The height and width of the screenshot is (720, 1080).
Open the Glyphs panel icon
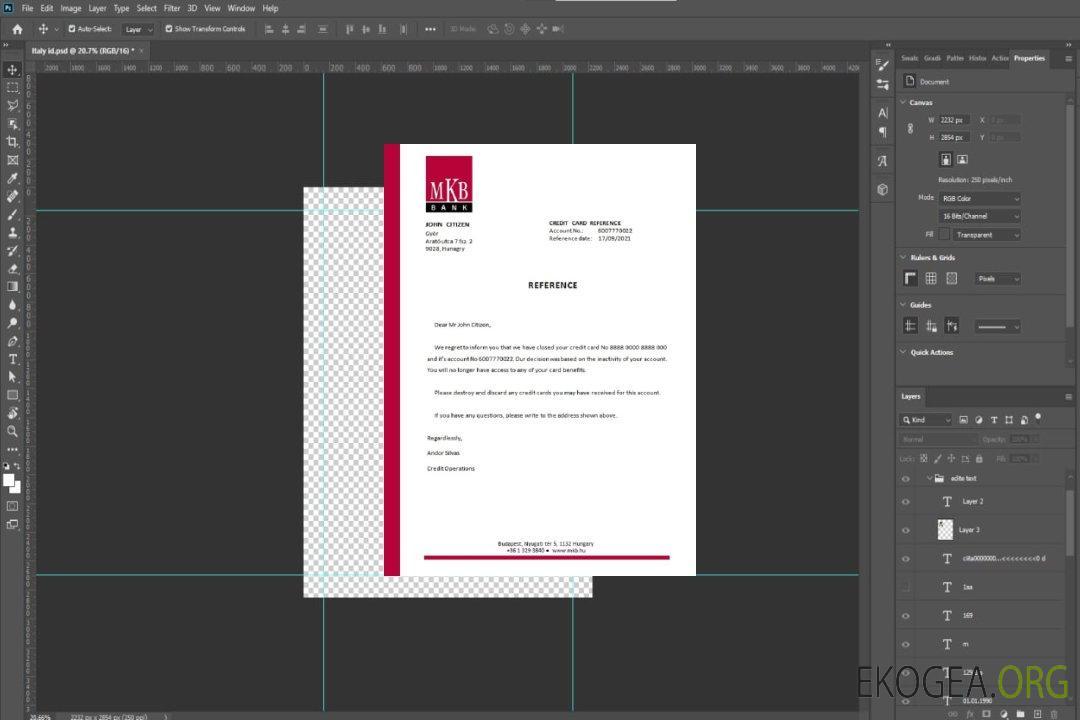click(x=883, y=161)
